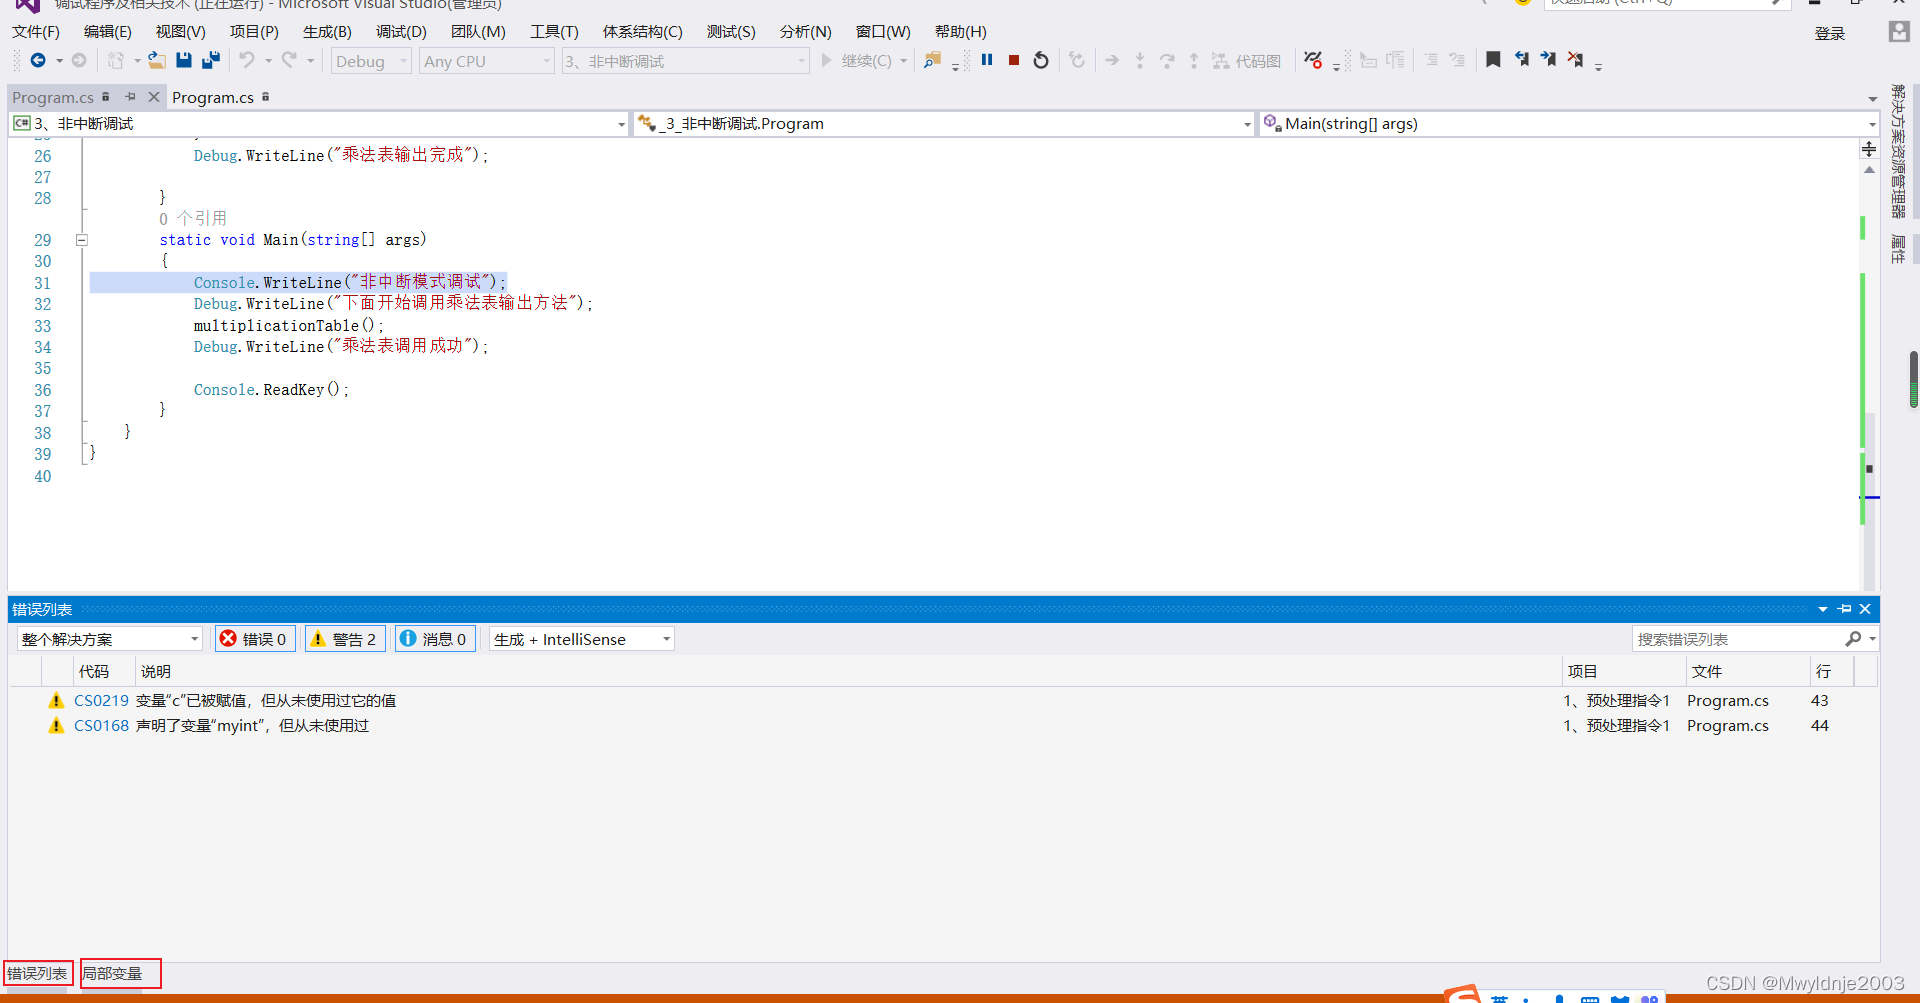1920x1003 pixels.
Task: Close the first Program.cs tab
Action: click(154, 97)
